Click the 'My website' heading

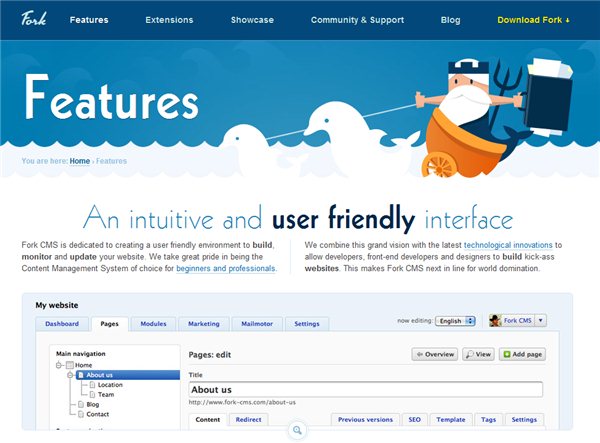click(x=57, y=305)
